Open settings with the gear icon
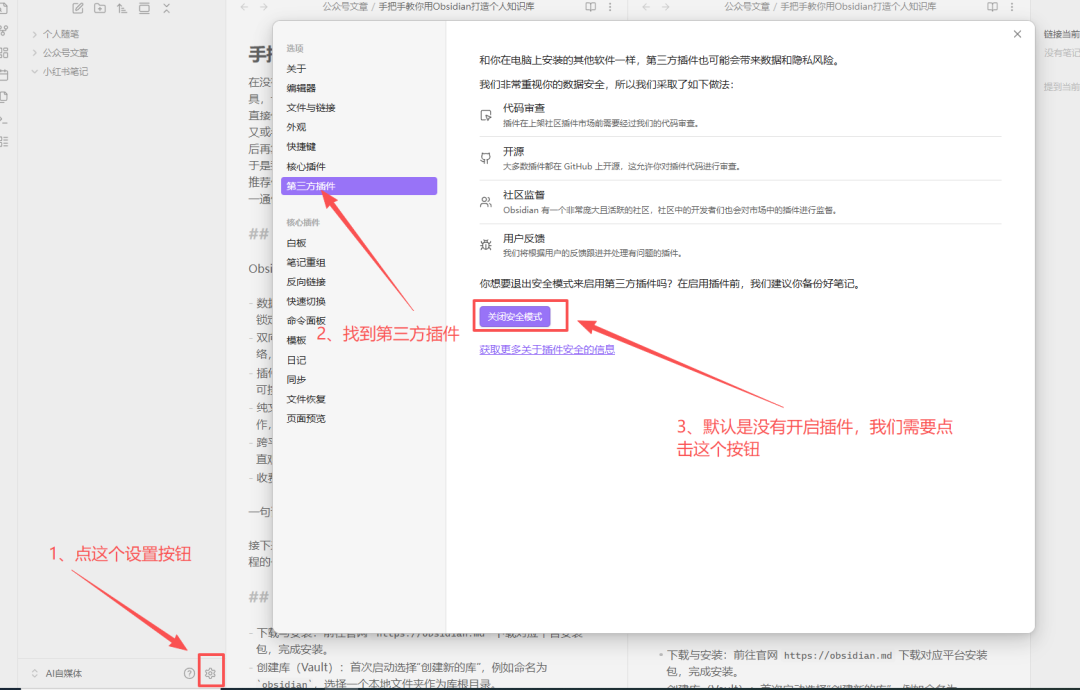1080x690 pixels. click(210, 673)
